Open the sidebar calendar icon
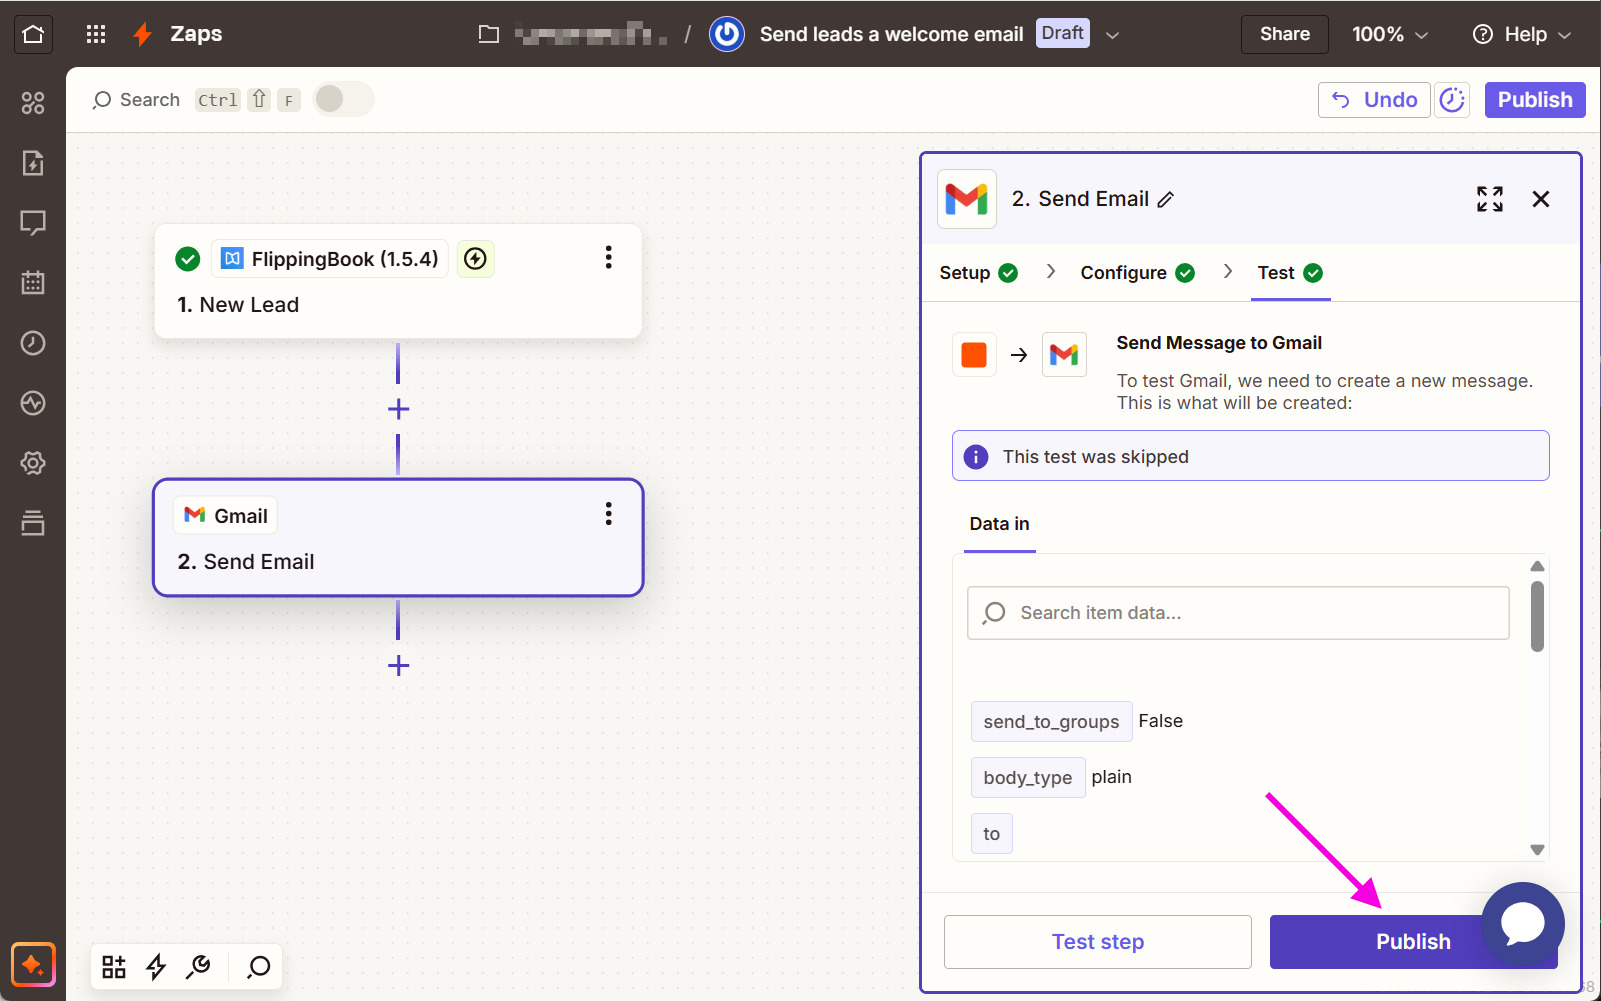This screenshot has height=1001, width=1601. point(33,283)
